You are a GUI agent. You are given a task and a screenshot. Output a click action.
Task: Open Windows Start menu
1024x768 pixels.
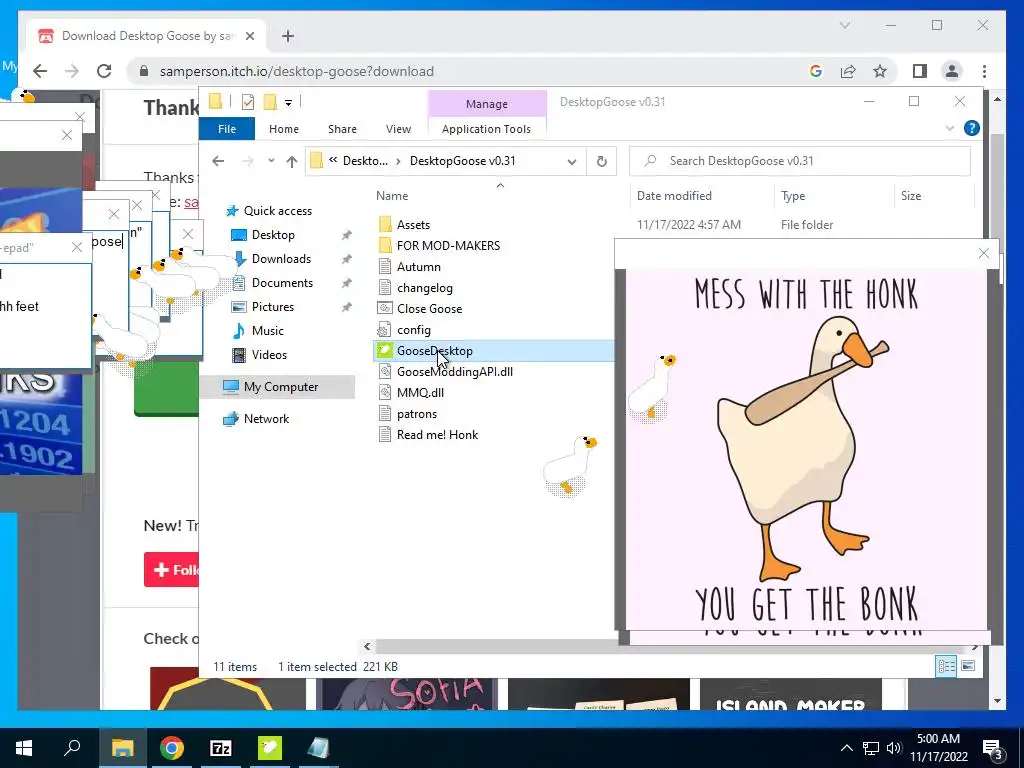24,748
